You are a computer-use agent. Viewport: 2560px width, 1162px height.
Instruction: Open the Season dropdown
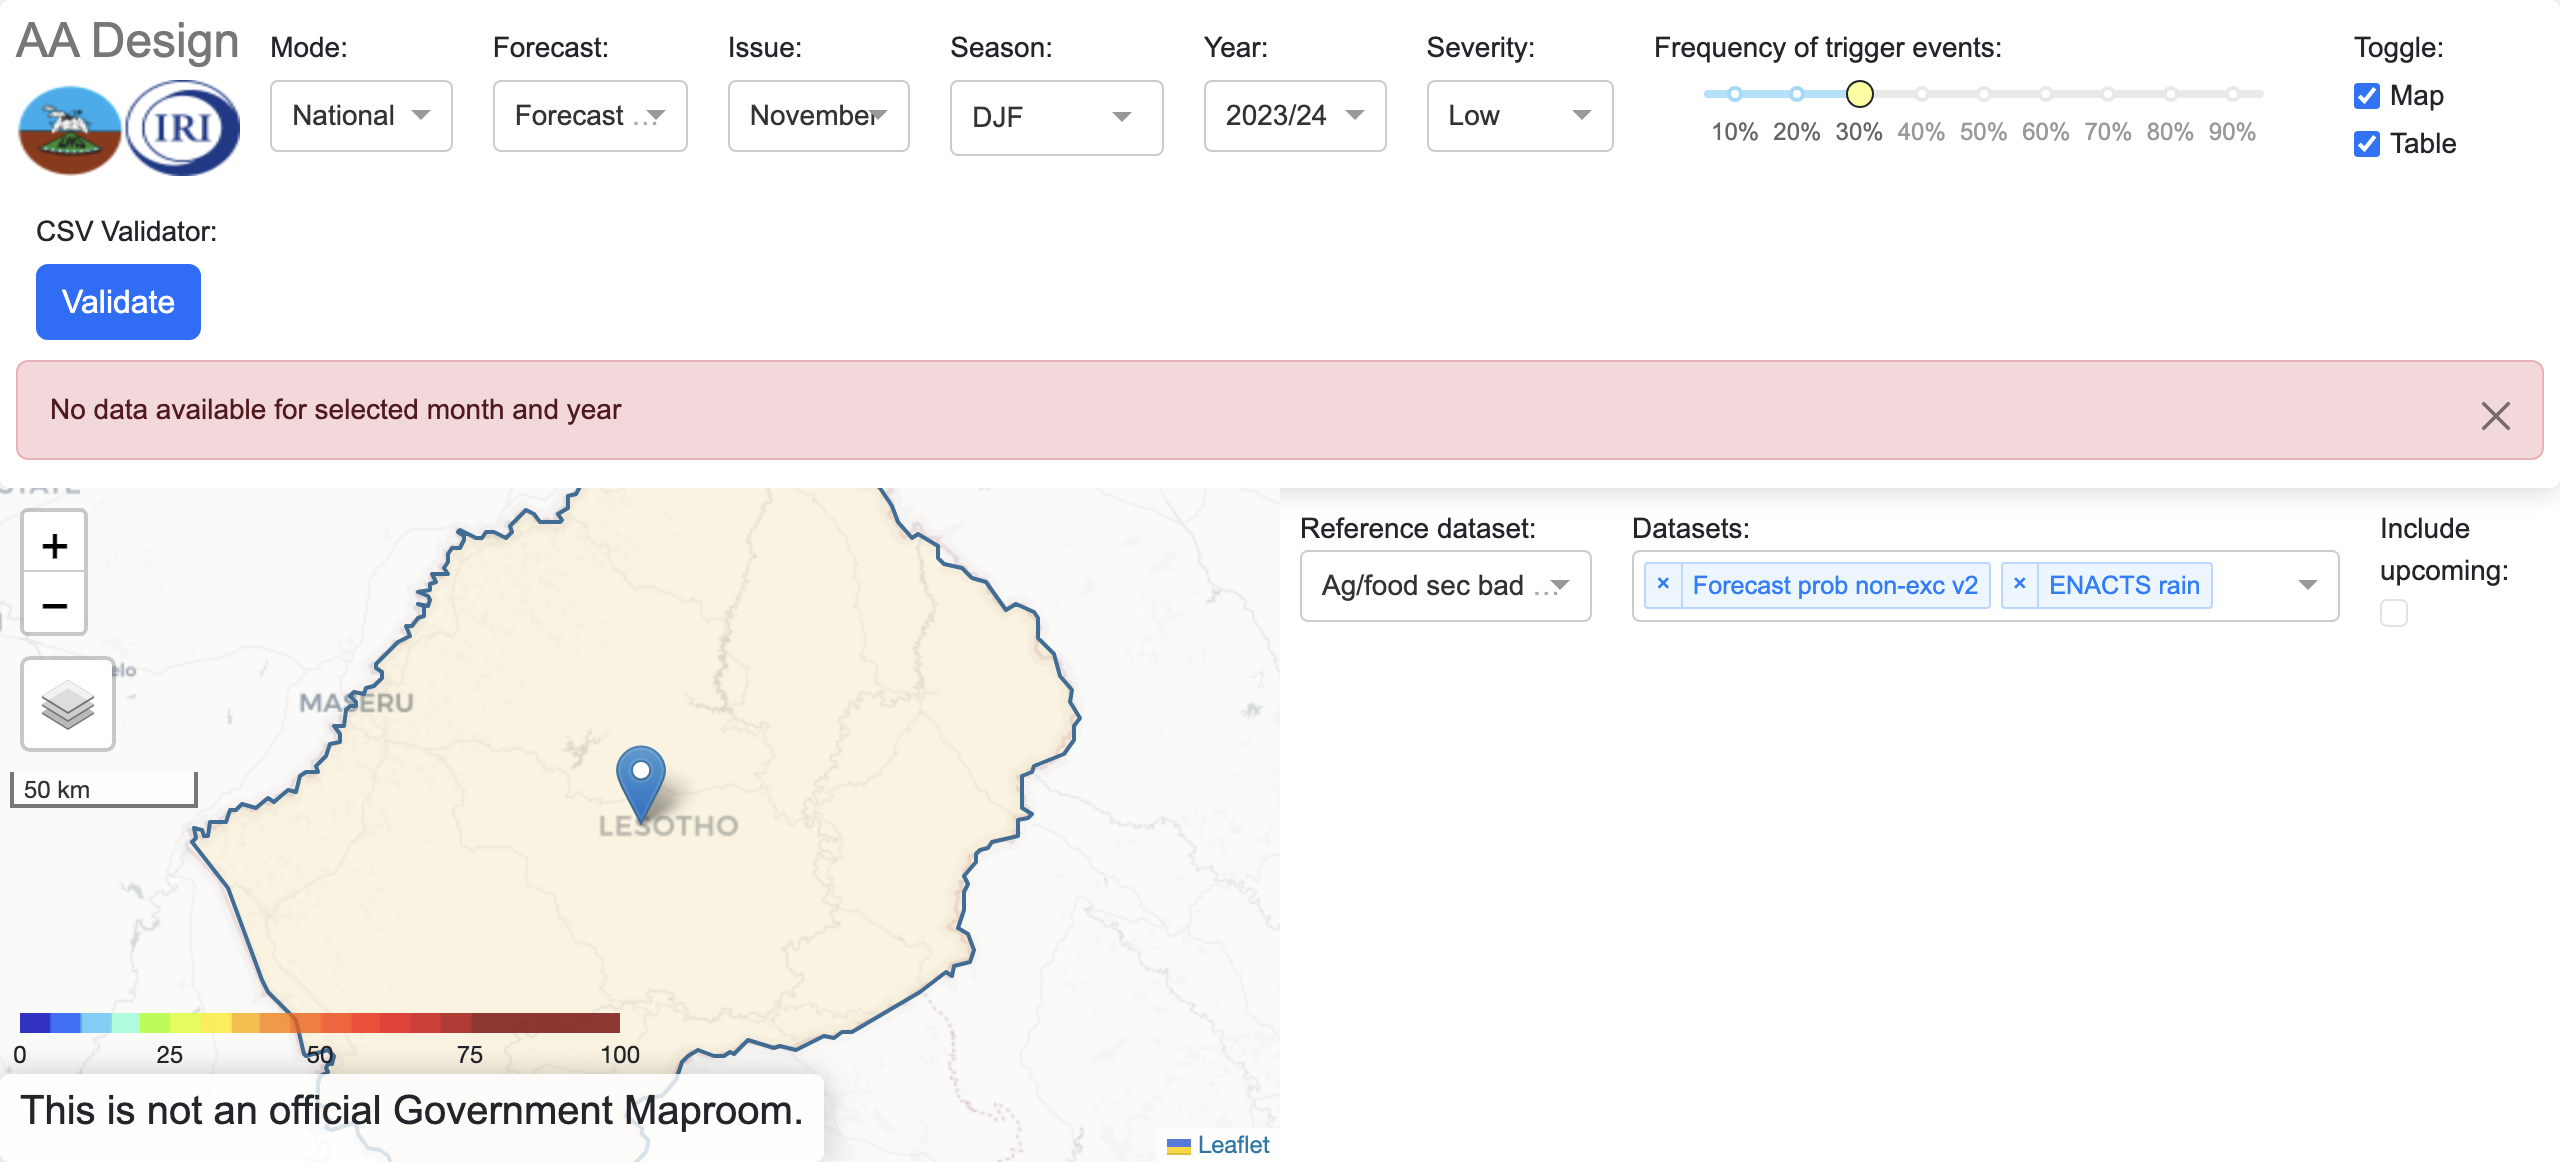point(1056,117)
